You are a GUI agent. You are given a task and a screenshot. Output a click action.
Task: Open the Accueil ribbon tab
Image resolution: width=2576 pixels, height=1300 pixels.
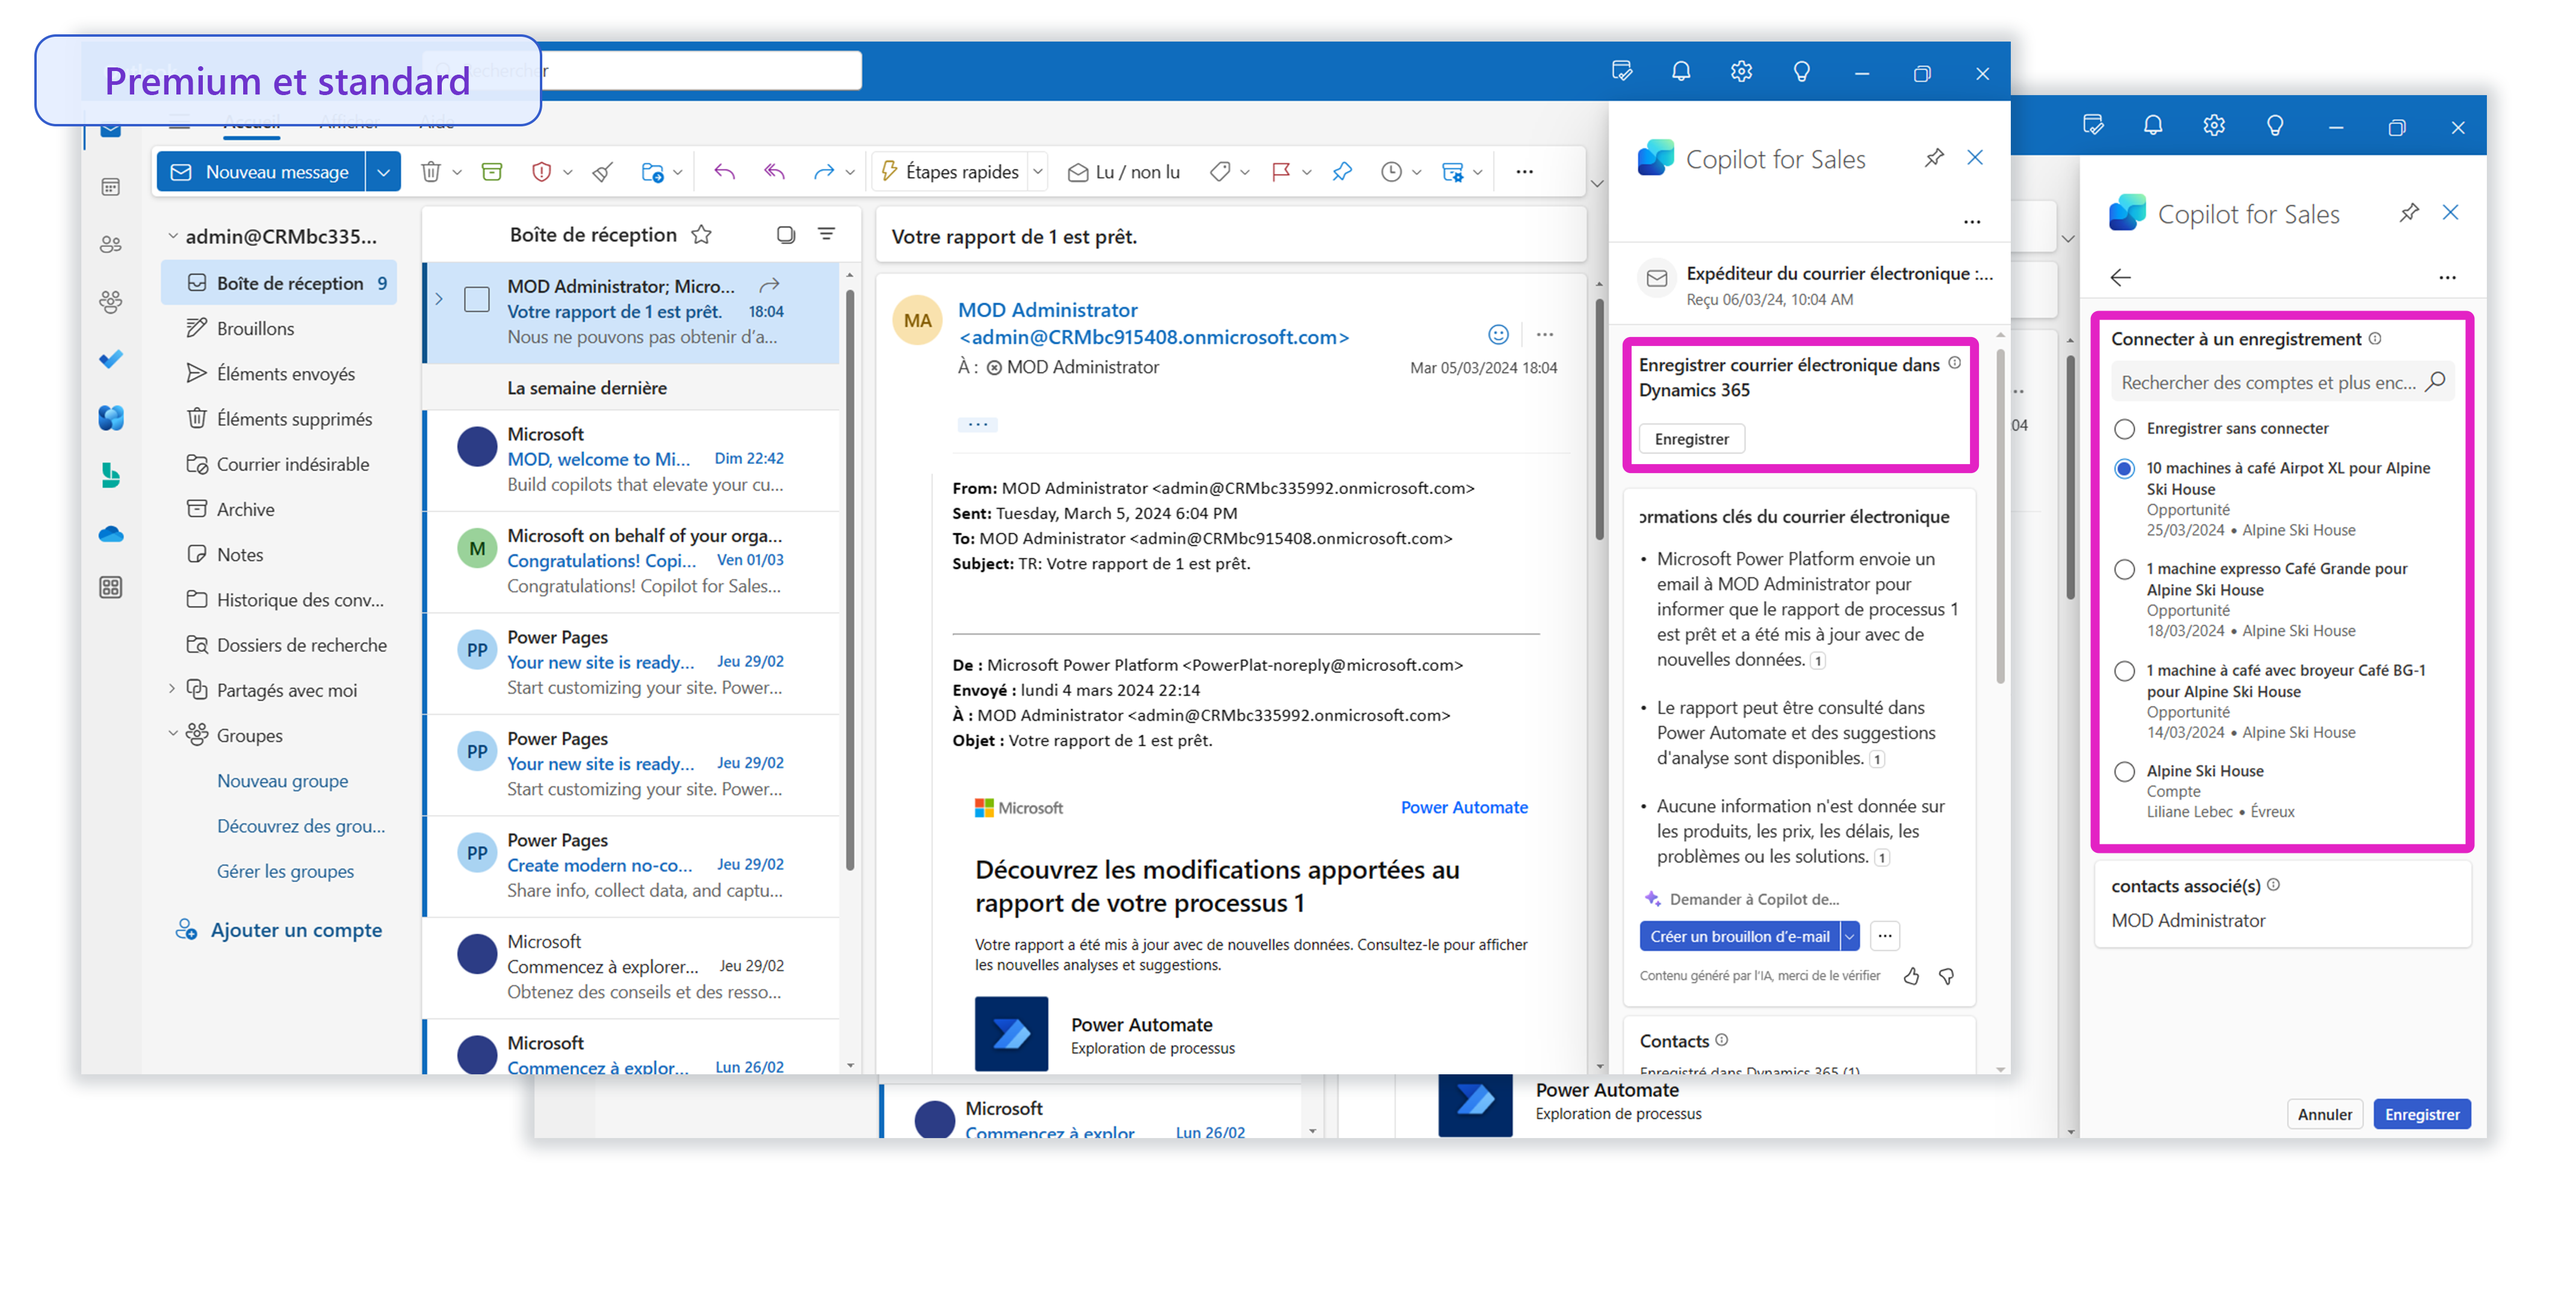click(x=251, y=122)
